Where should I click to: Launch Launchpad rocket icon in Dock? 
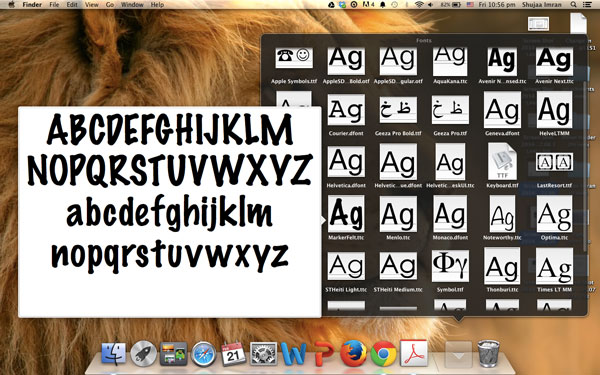[143, 354]
